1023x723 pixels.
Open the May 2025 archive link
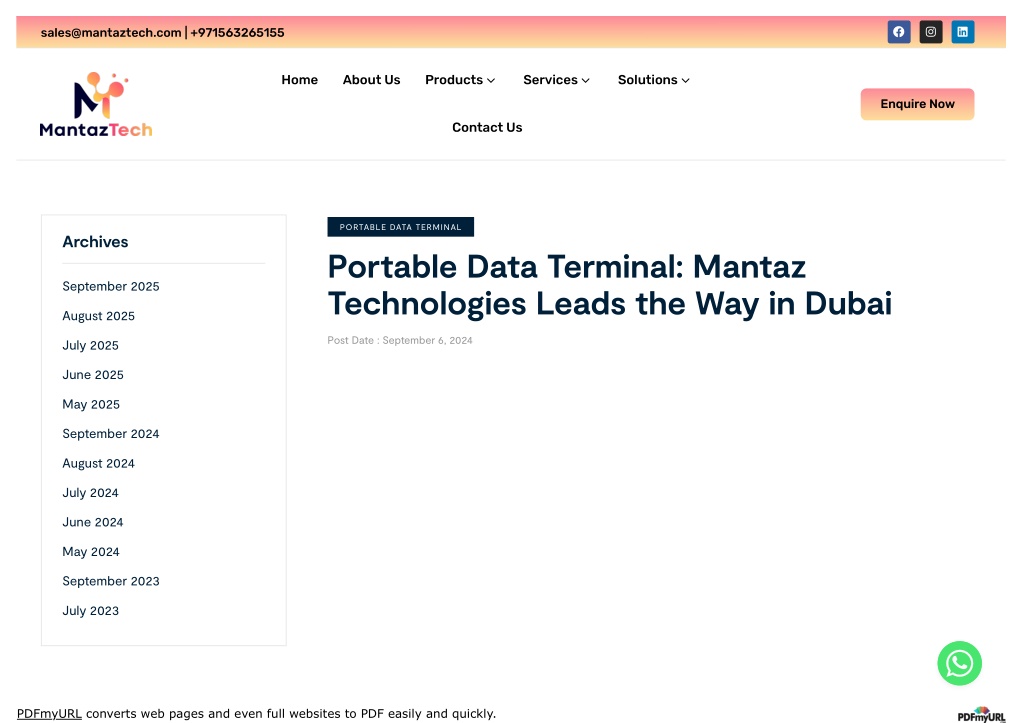[91, 404]
